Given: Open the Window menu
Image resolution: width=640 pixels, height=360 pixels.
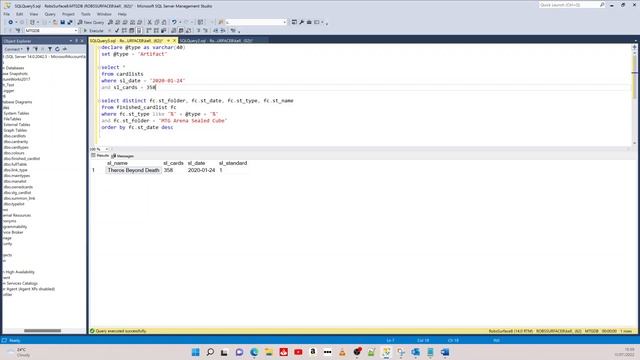Looking at the screenshot, I should click(104, 14).
